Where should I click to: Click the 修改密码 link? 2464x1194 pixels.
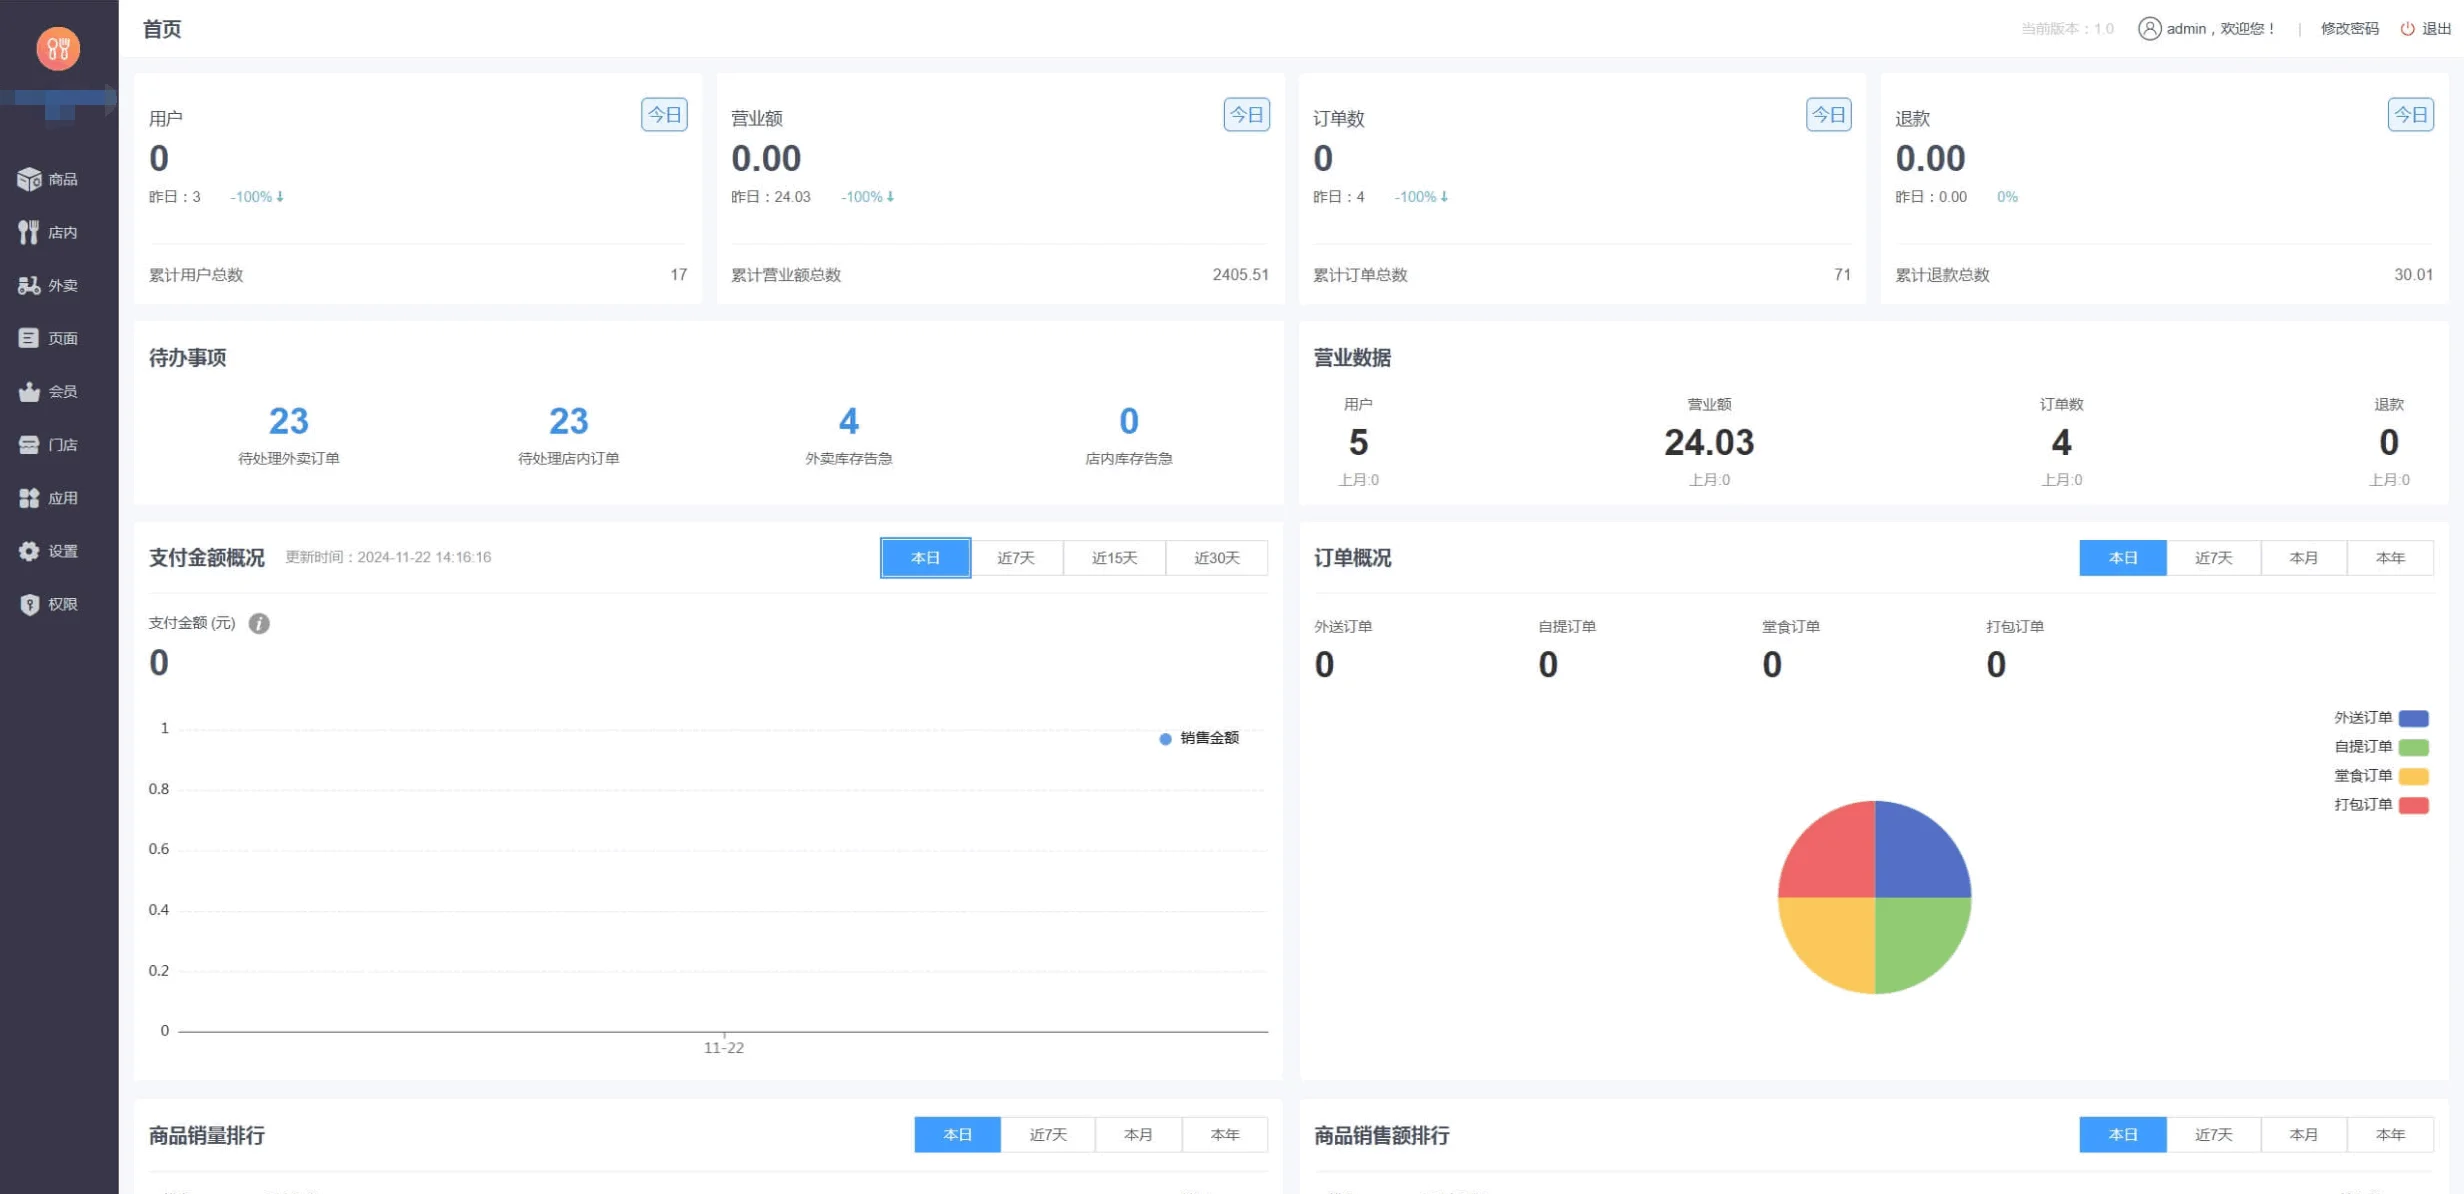(2350, 28)
